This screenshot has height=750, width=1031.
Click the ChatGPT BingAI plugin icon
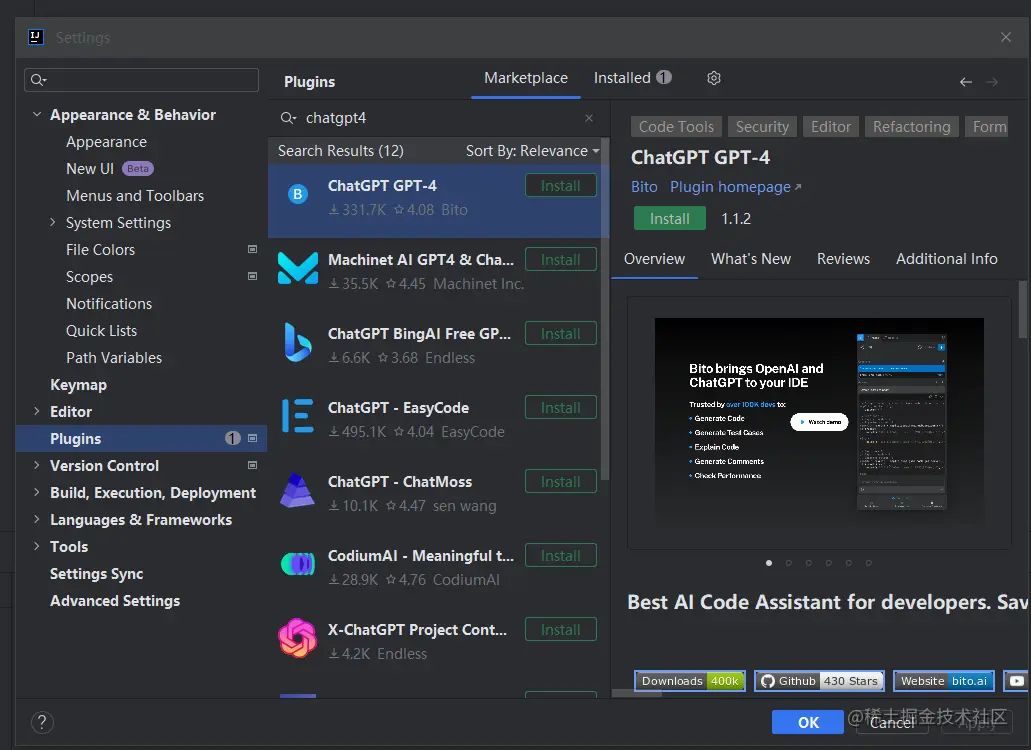click(298, 342)
